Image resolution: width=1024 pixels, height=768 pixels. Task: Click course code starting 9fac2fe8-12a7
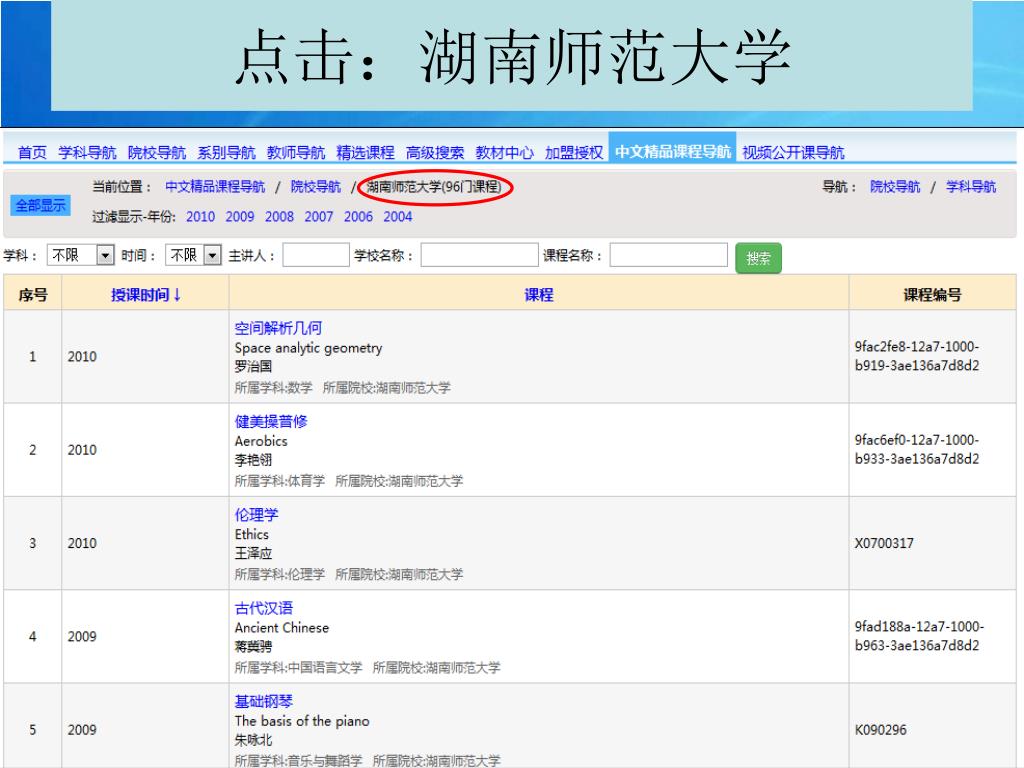pos(917,357)
